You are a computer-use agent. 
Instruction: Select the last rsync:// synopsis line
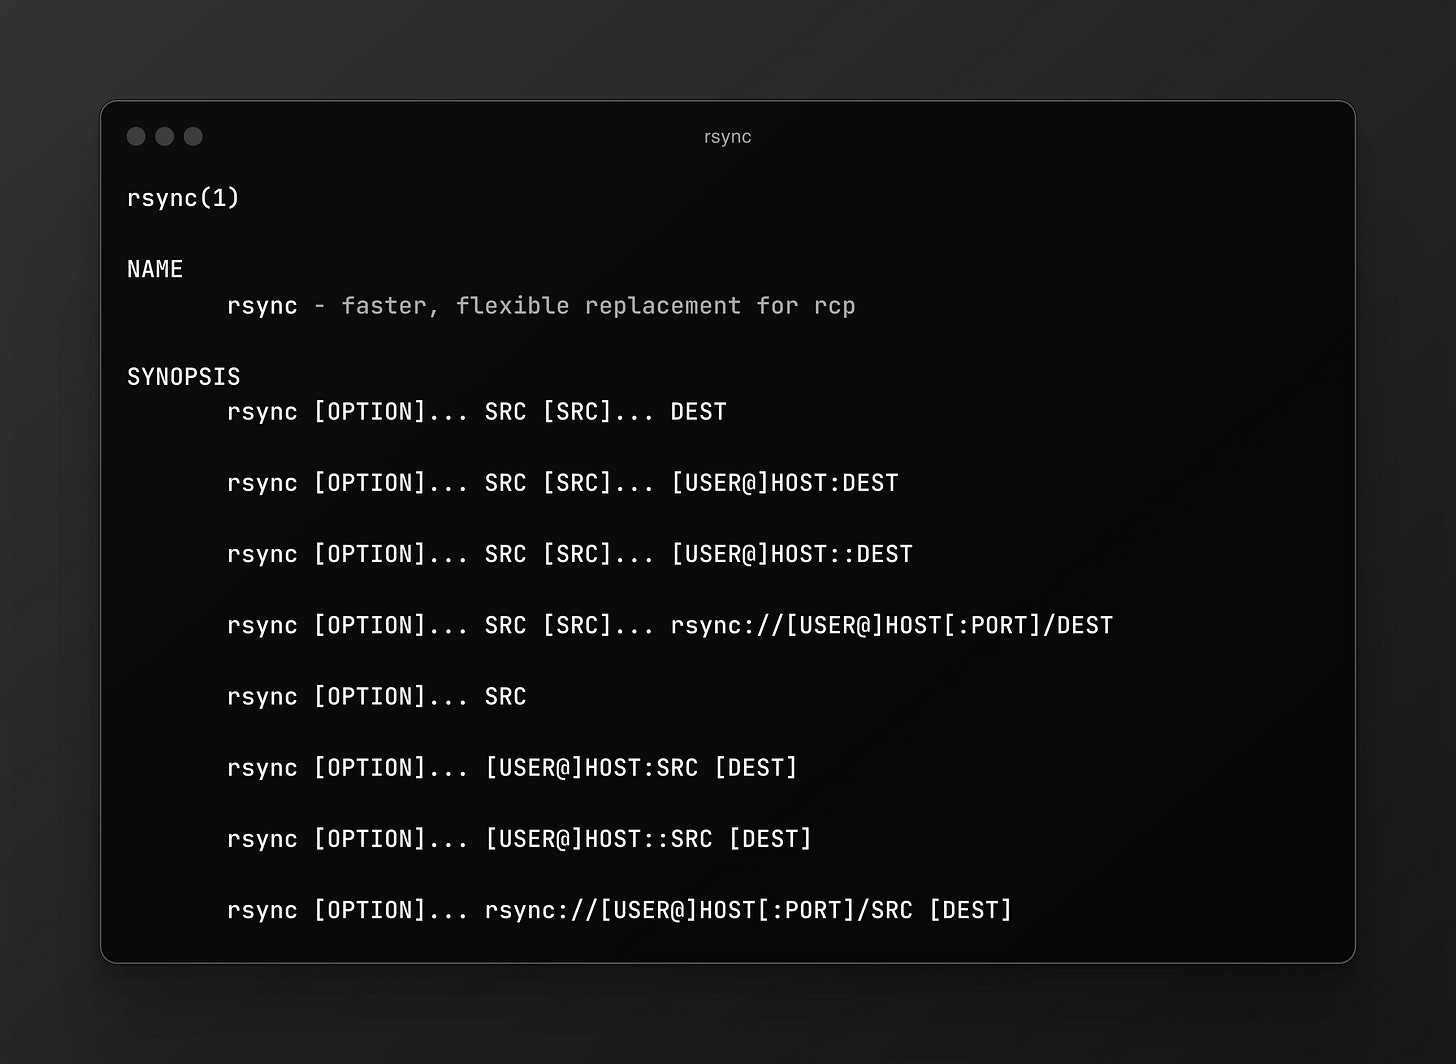pyautogui.click(x=618, y=909)
